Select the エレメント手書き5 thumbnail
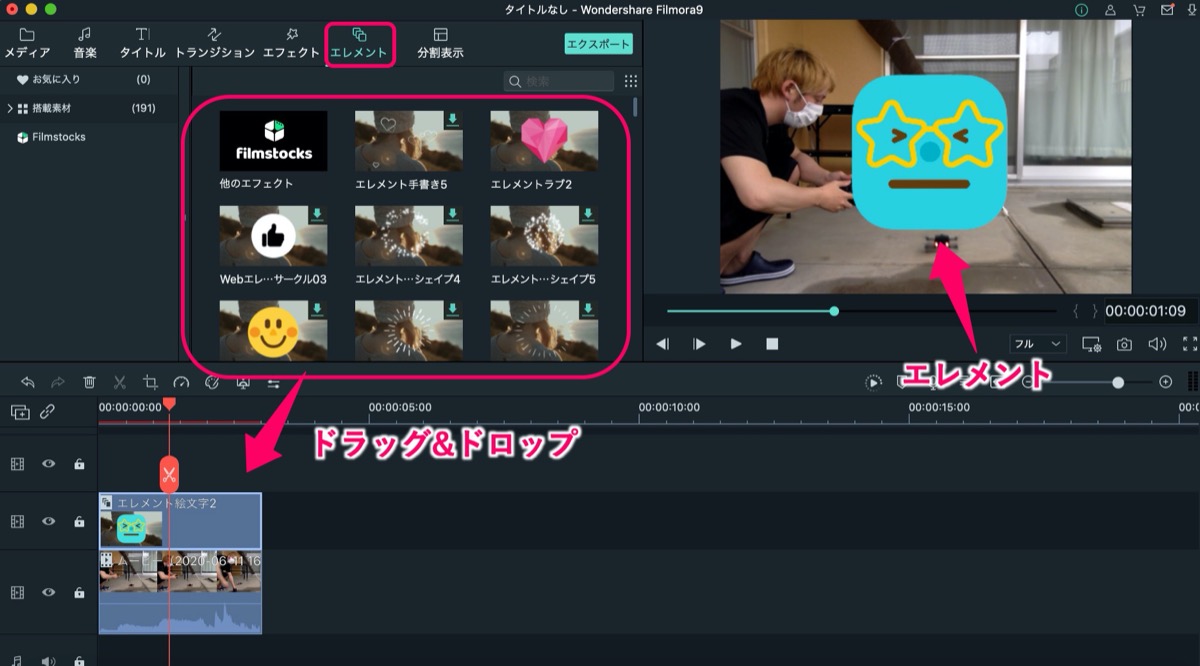Screen dimensions: 1200x666 tap(409, 141)
